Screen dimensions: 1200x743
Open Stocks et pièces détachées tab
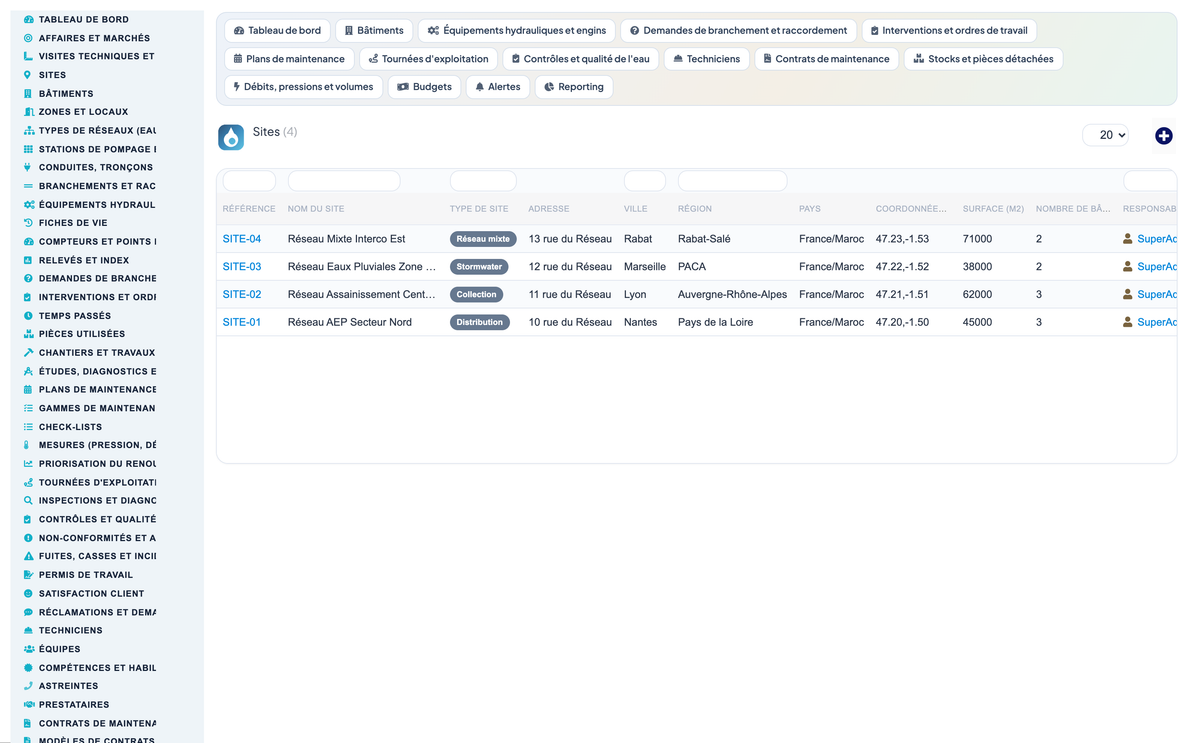(x=983, y=58)
